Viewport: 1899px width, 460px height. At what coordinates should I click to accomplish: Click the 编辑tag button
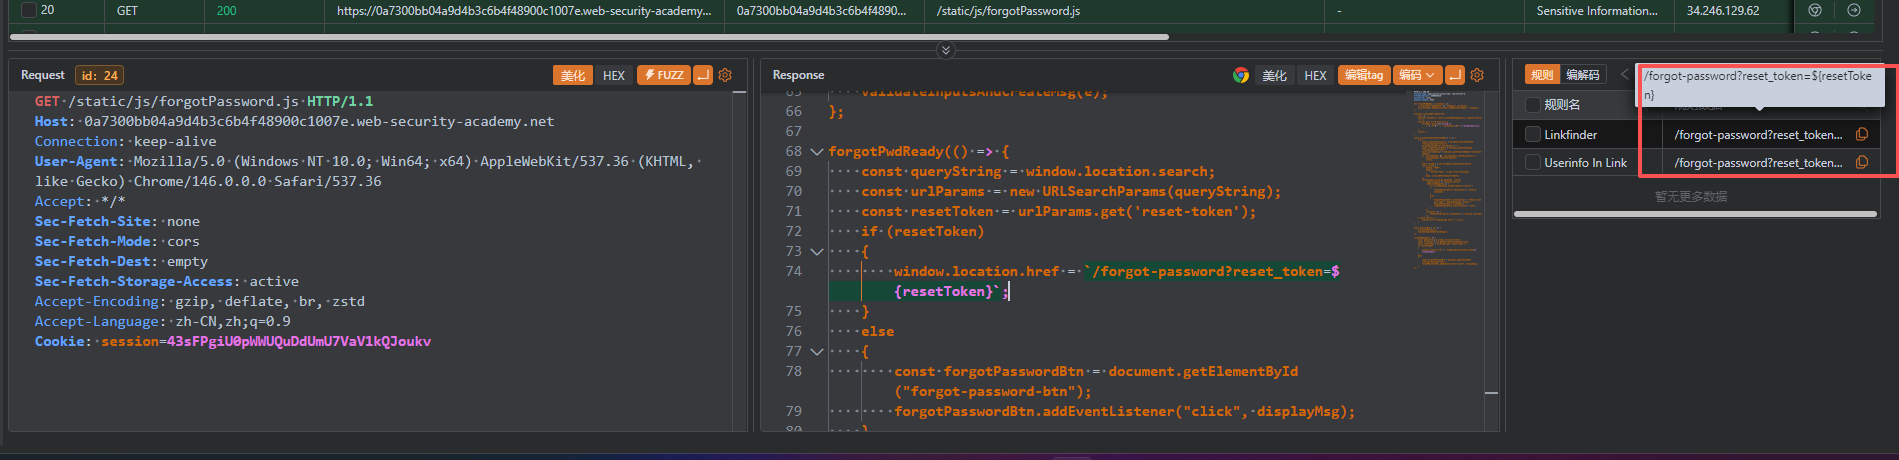tap(1363, 75)
